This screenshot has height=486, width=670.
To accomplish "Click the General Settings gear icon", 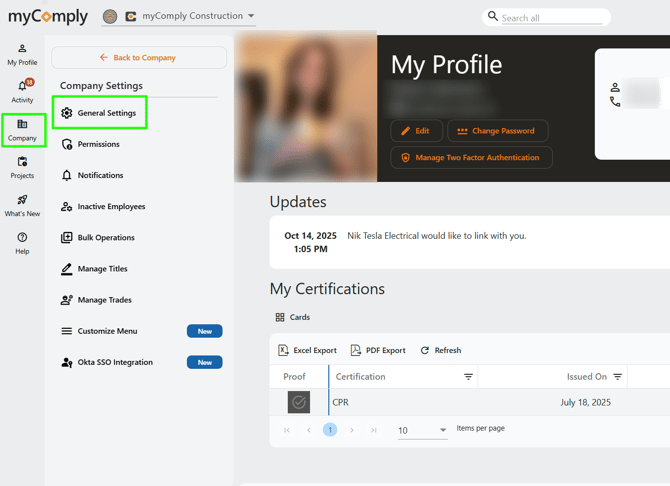I will (x=67, y=113).
